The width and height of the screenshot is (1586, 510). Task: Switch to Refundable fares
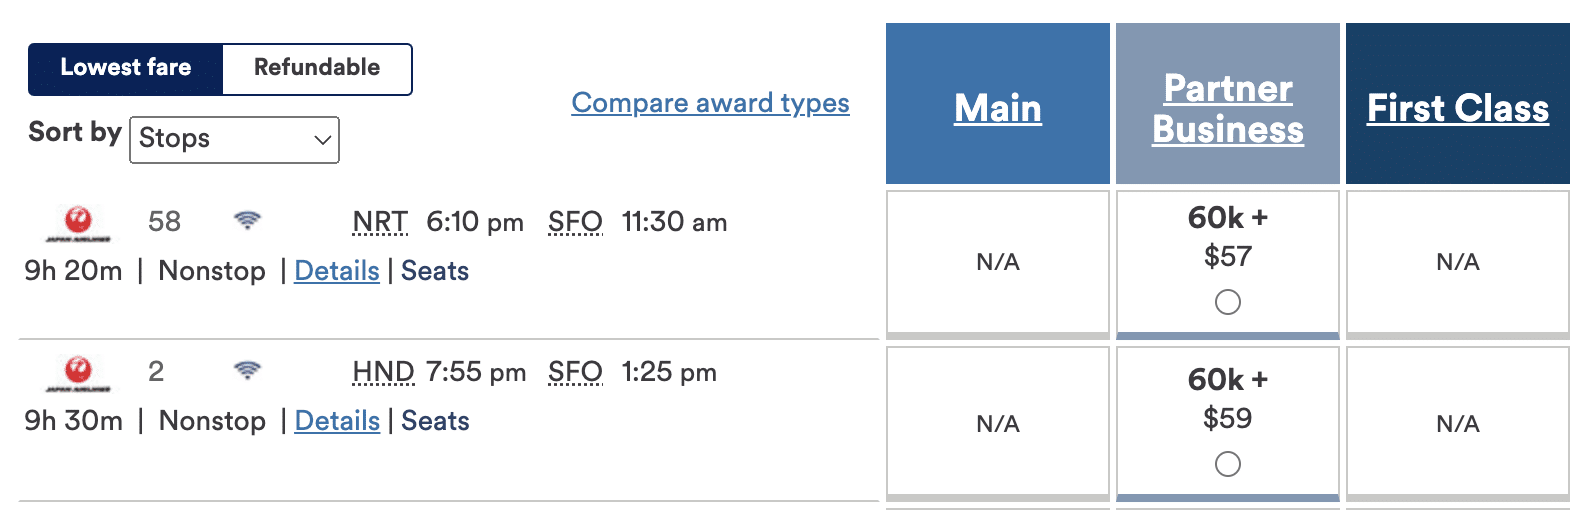click(316, 68)
